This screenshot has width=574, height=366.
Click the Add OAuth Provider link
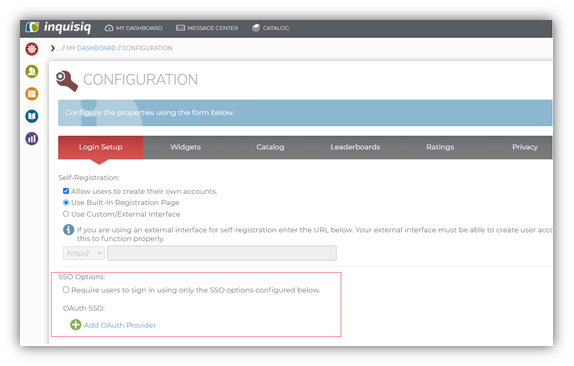120,325
